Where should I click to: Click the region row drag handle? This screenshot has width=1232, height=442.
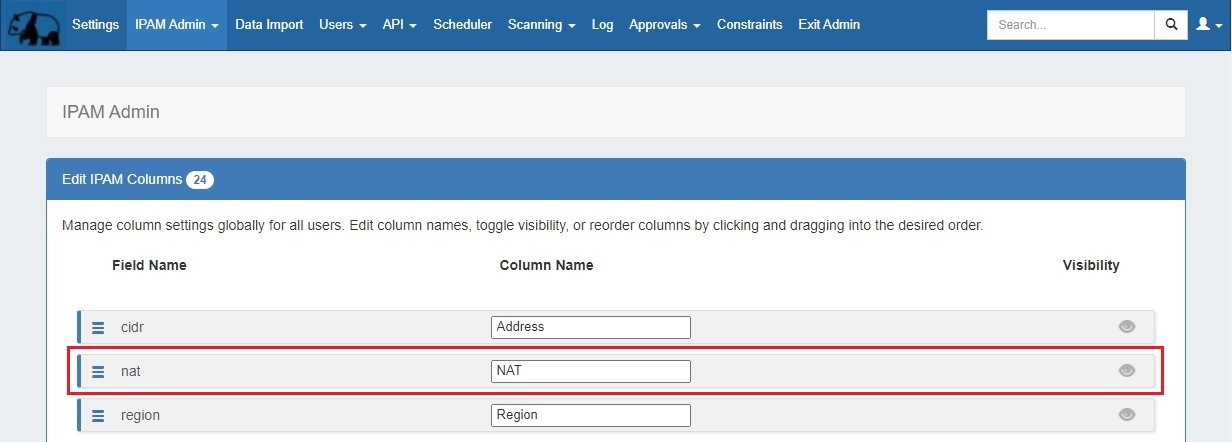[x=98, y=415]
